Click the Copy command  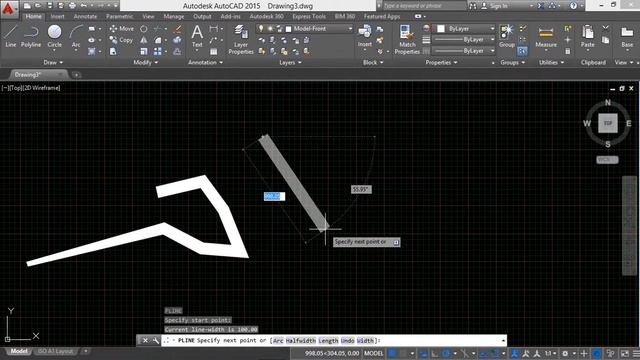point(122,40)
